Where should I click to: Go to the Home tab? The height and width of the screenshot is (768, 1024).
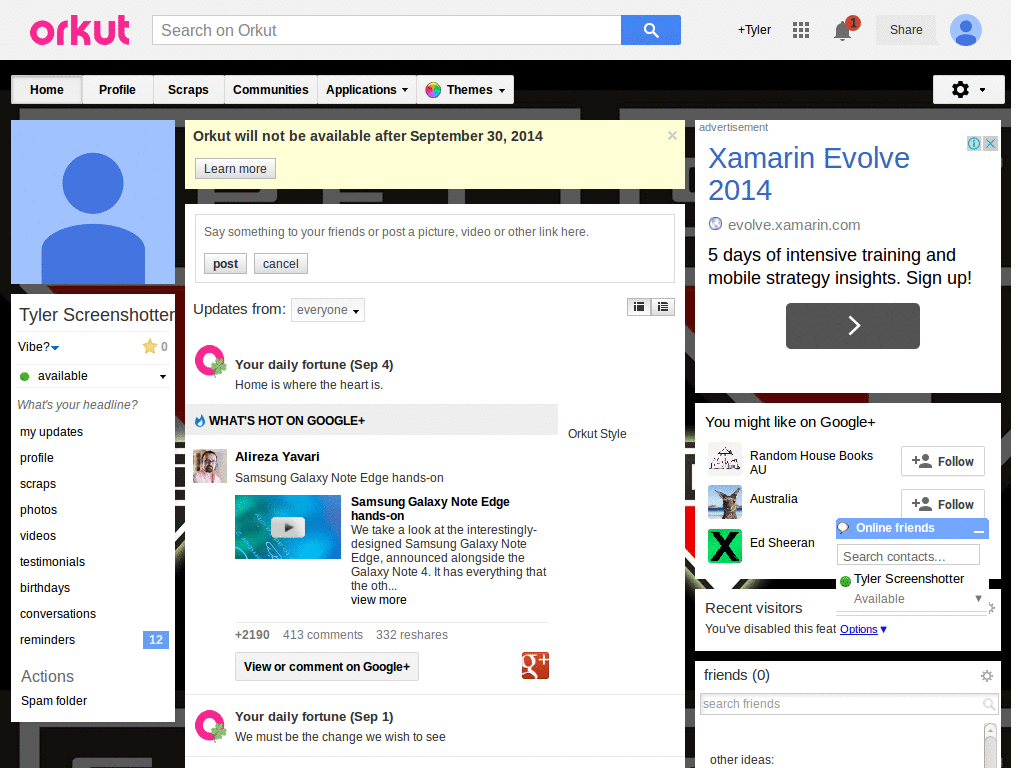point(47,89)
